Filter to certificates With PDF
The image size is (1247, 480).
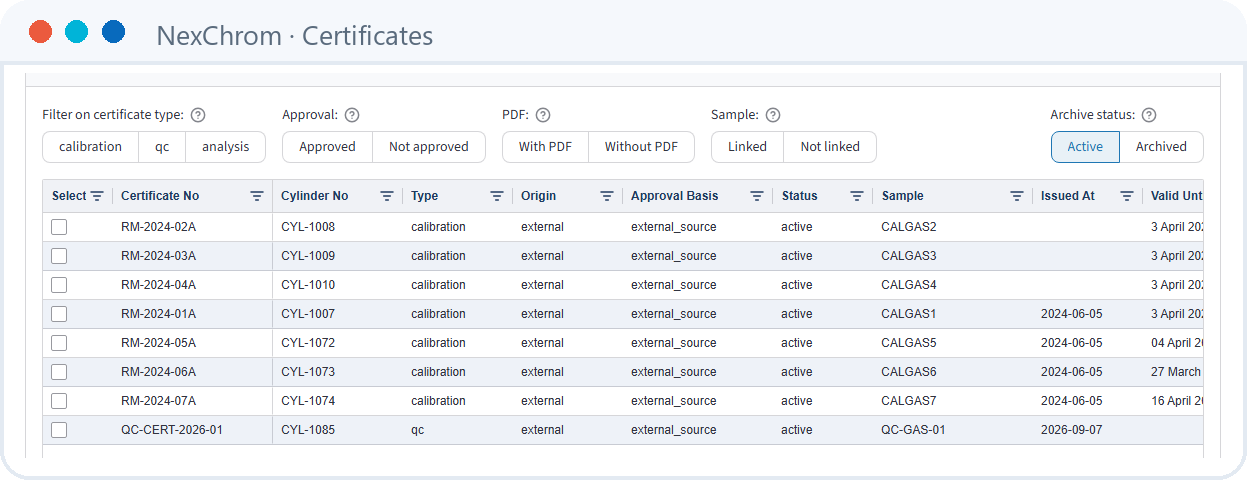pos(545,147)
